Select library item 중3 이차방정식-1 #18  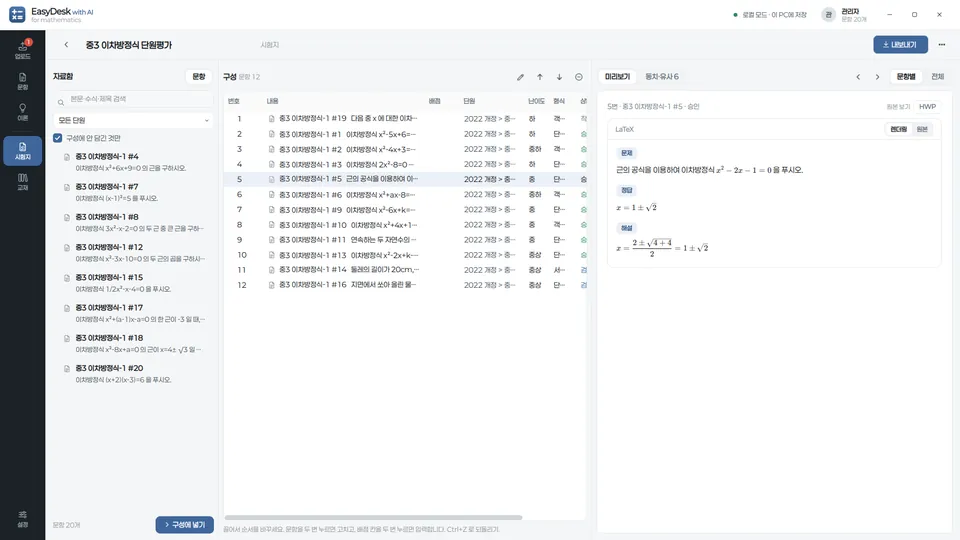tap(133, 343)
